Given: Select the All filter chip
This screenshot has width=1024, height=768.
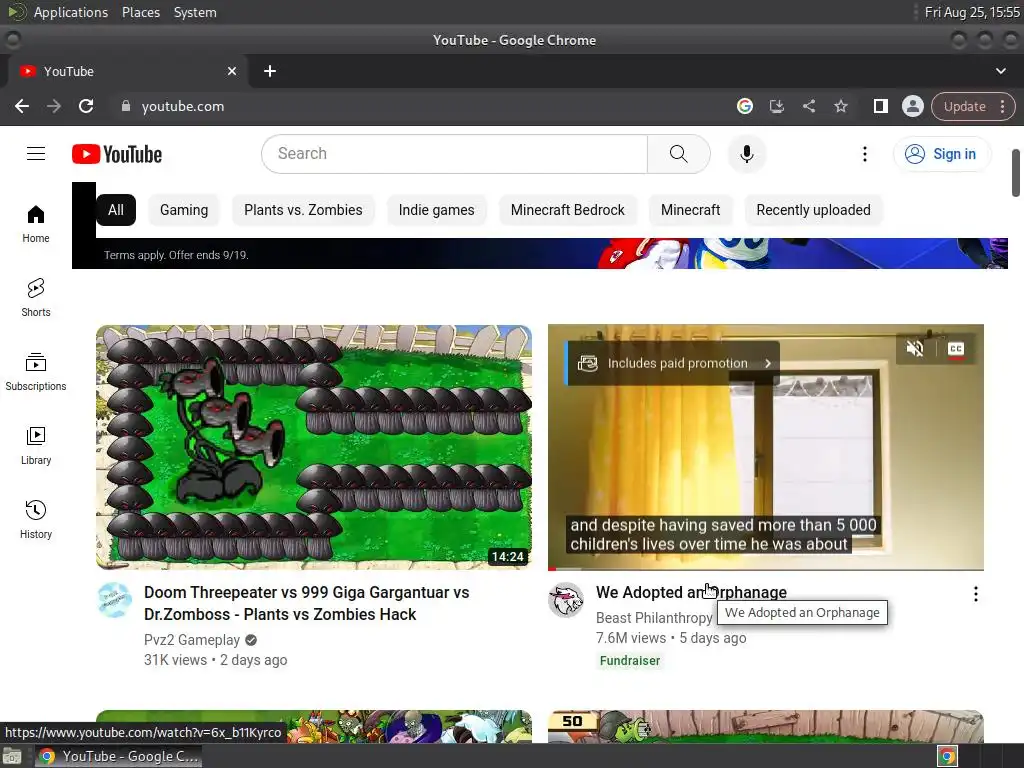Looking at the screenshot, I should click(x=116, y=210).
